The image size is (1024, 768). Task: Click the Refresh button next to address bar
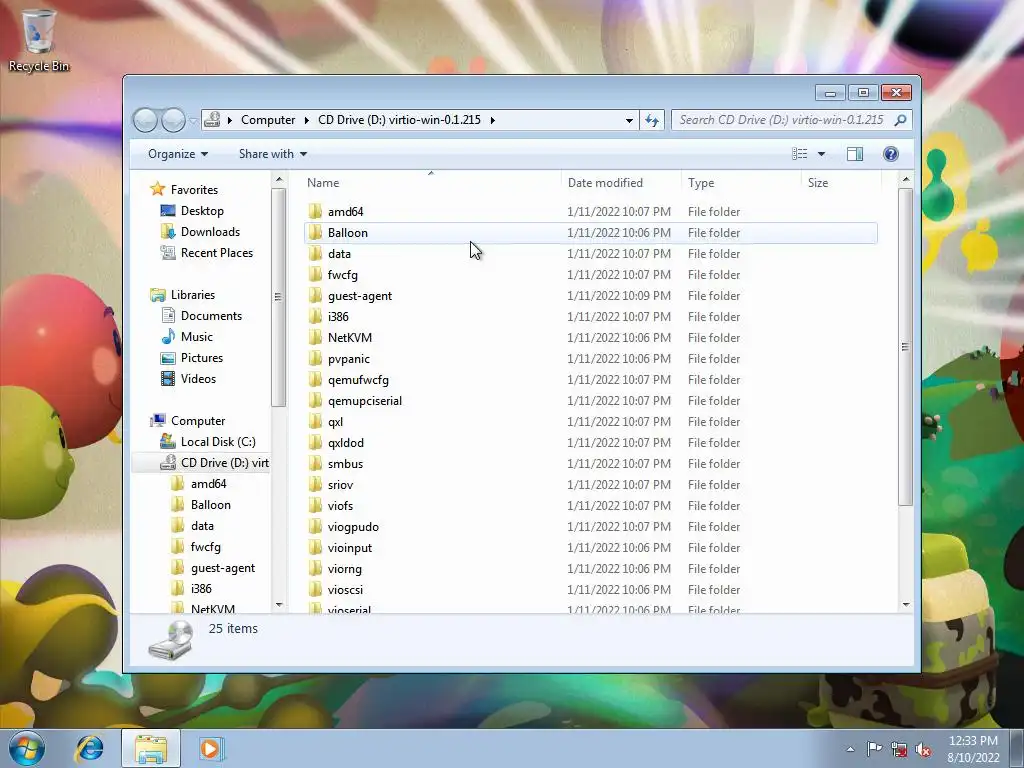(652, 120)
